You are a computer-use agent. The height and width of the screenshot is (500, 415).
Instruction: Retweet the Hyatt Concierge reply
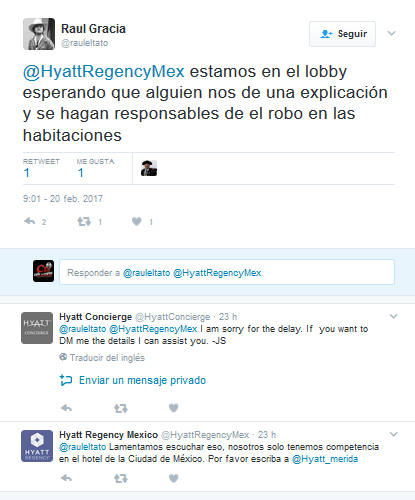tap(120, 408)
